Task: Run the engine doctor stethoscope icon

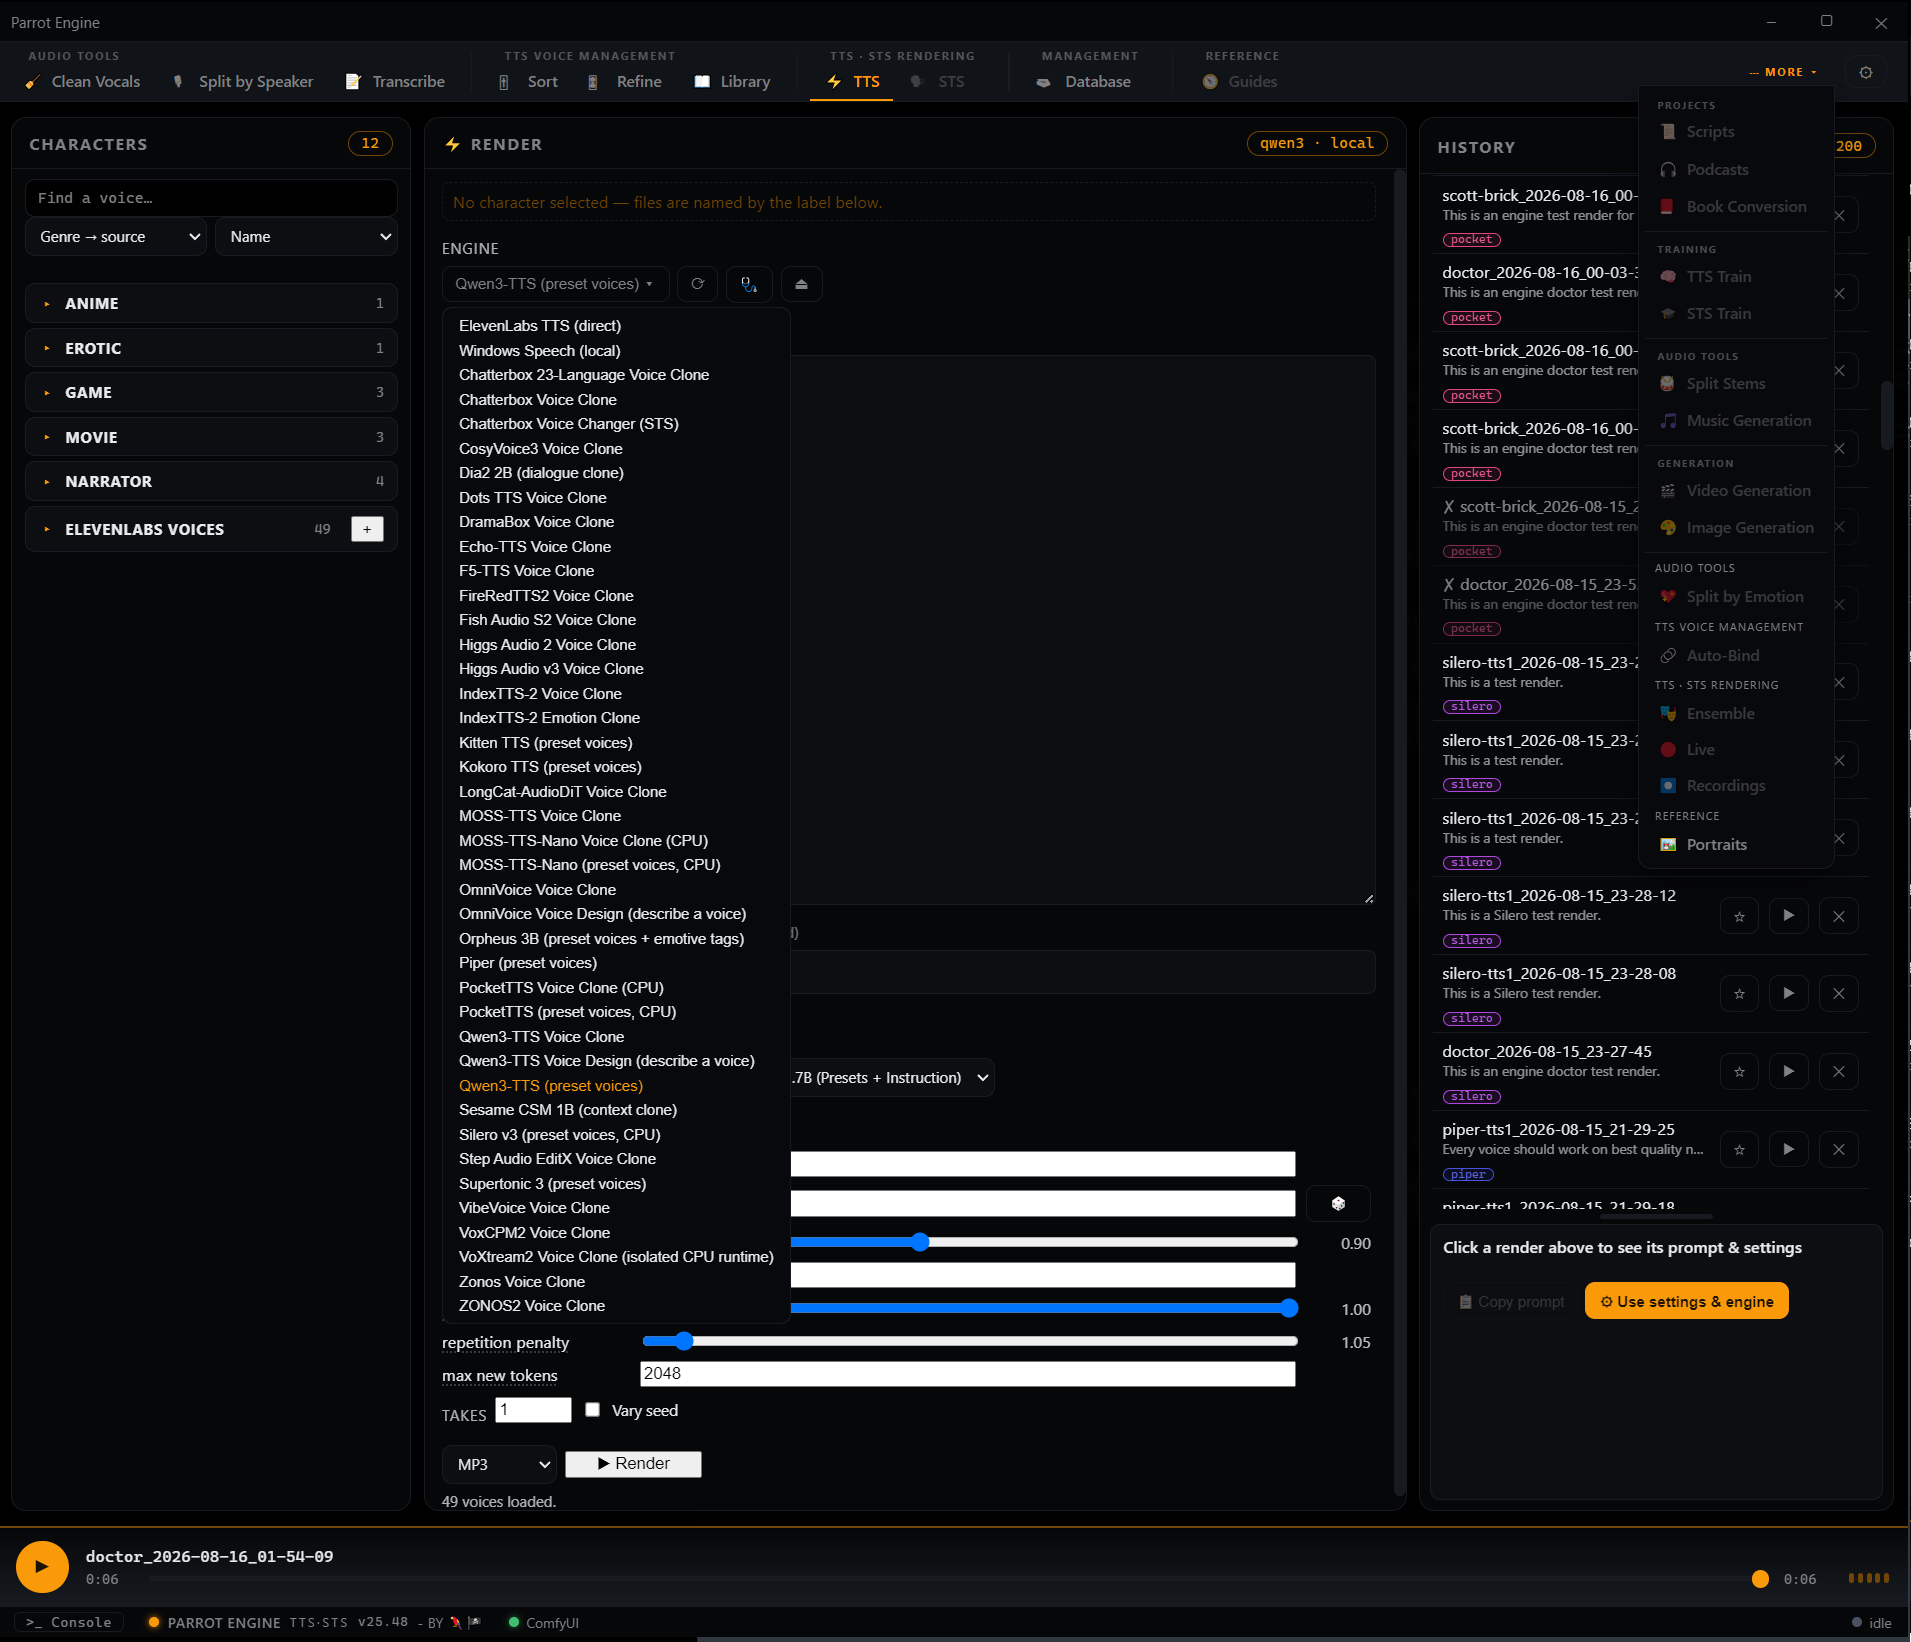Action: tap(749, 284)
